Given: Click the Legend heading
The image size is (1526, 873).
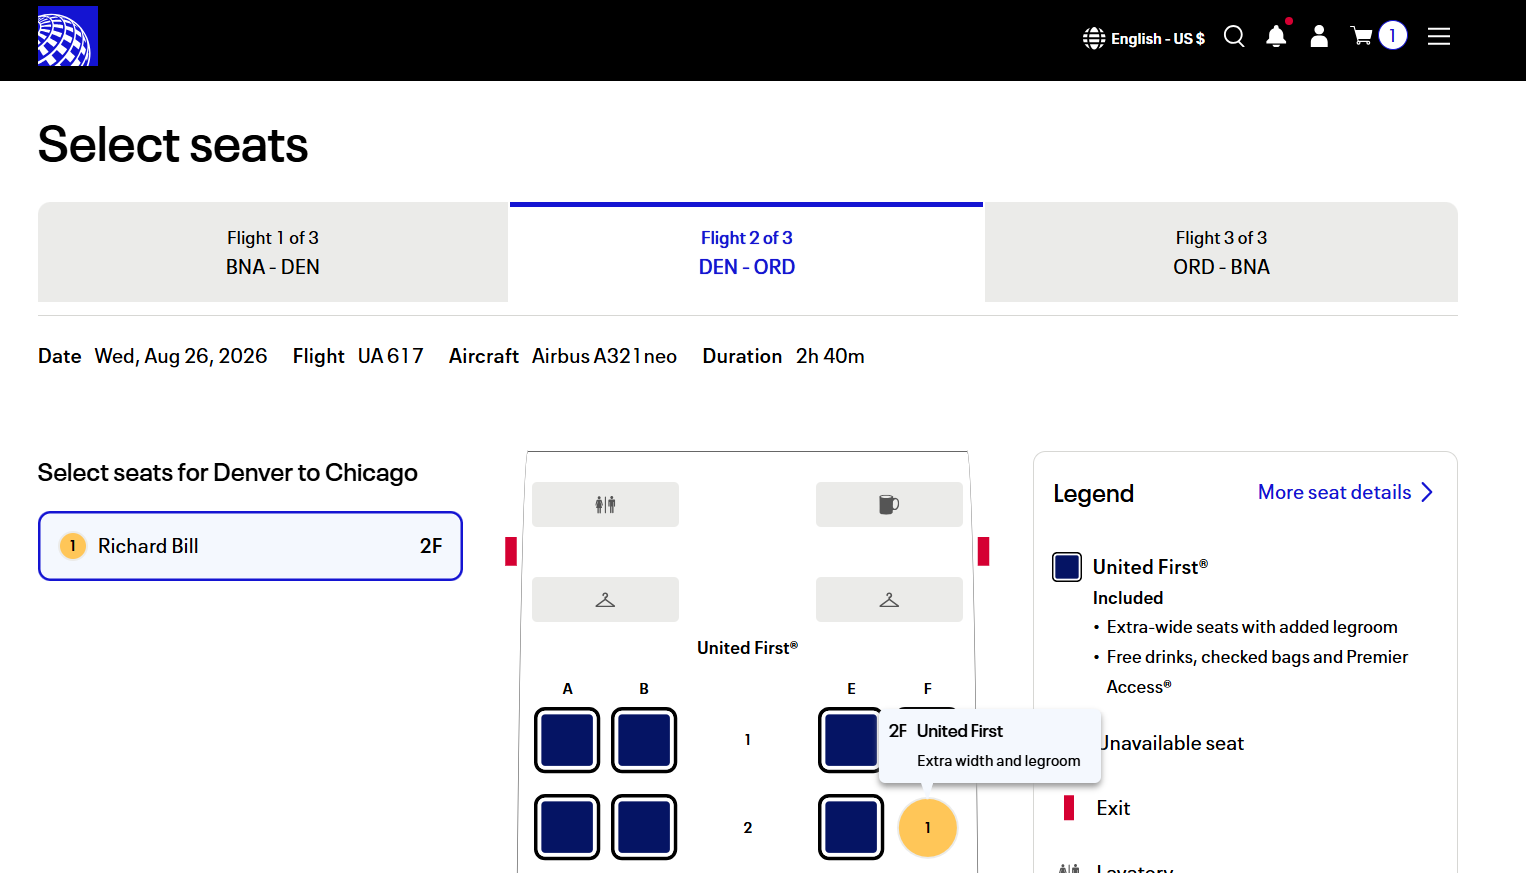Looking at the screenshot, I should point(1093,494).
